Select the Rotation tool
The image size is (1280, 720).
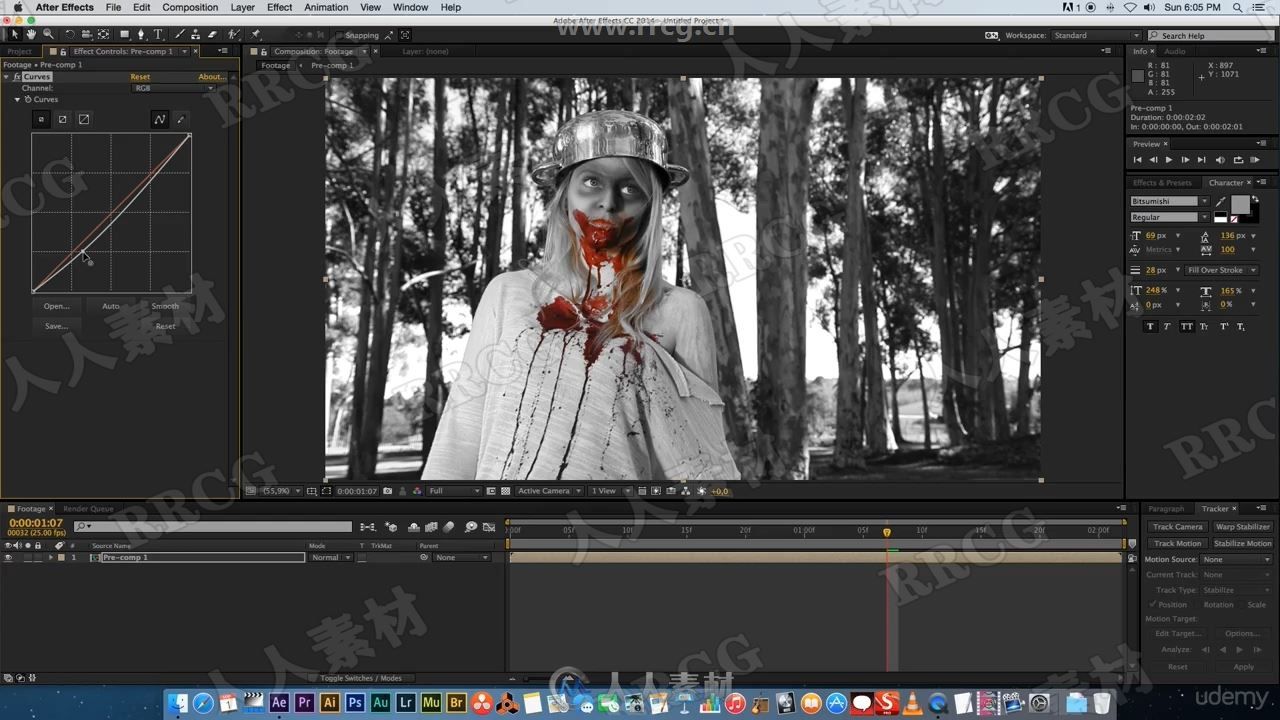[x=69, y=34]
